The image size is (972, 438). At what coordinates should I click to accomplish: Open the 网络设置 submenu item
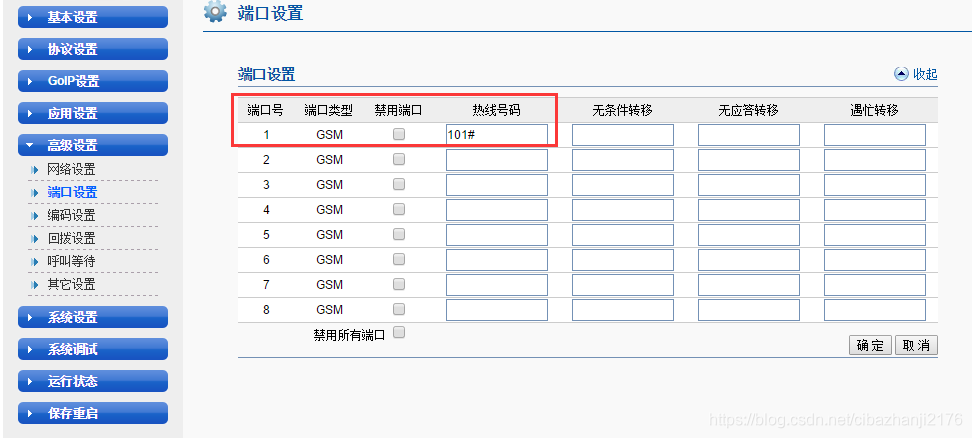(71, 169)
